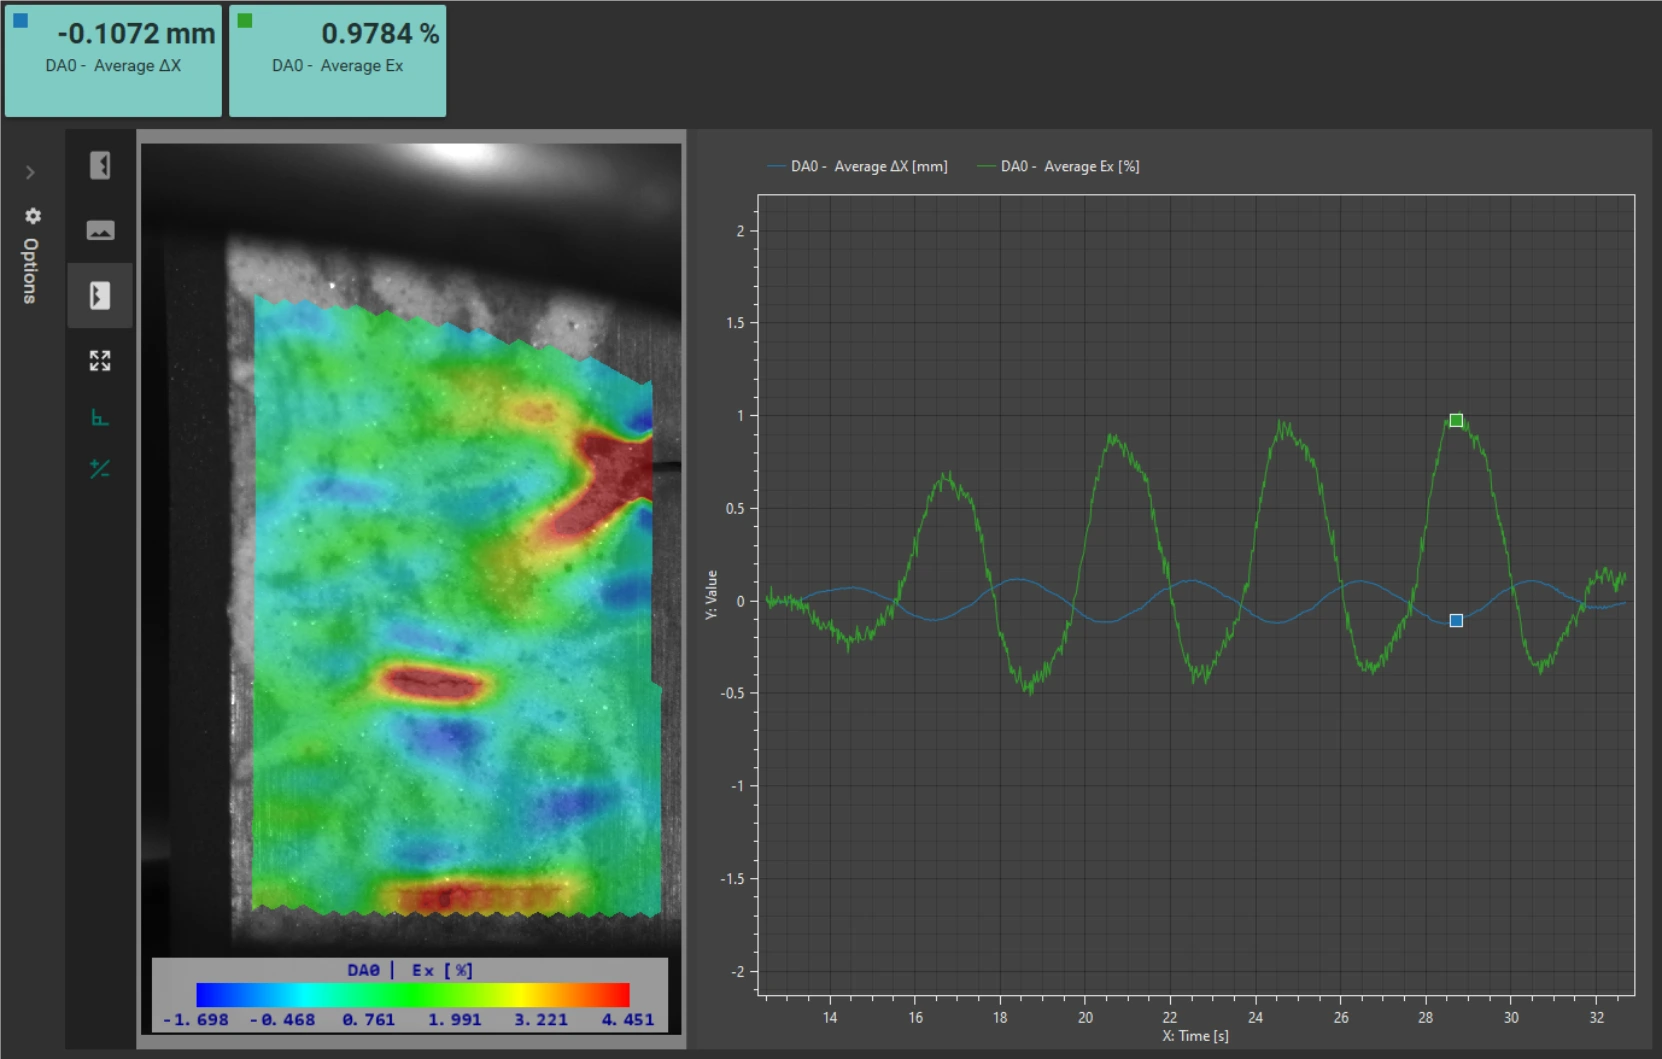
Task: Click the Y: Value axis label
Action: tap(711, 595)
